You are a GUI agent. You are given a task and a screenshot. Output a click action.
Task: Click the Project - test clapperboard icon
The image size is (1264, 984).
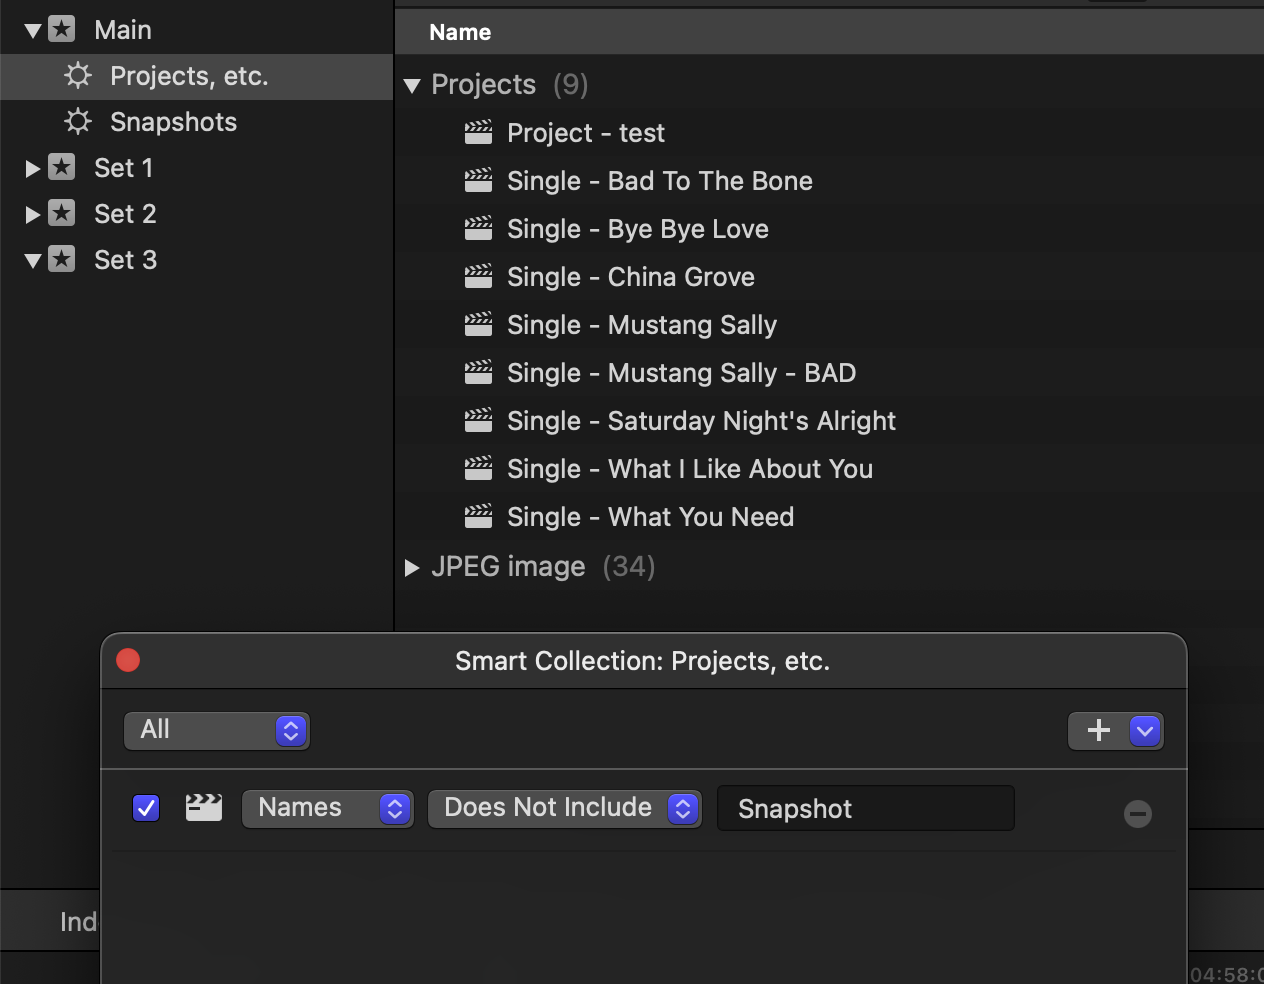(479, 133)
